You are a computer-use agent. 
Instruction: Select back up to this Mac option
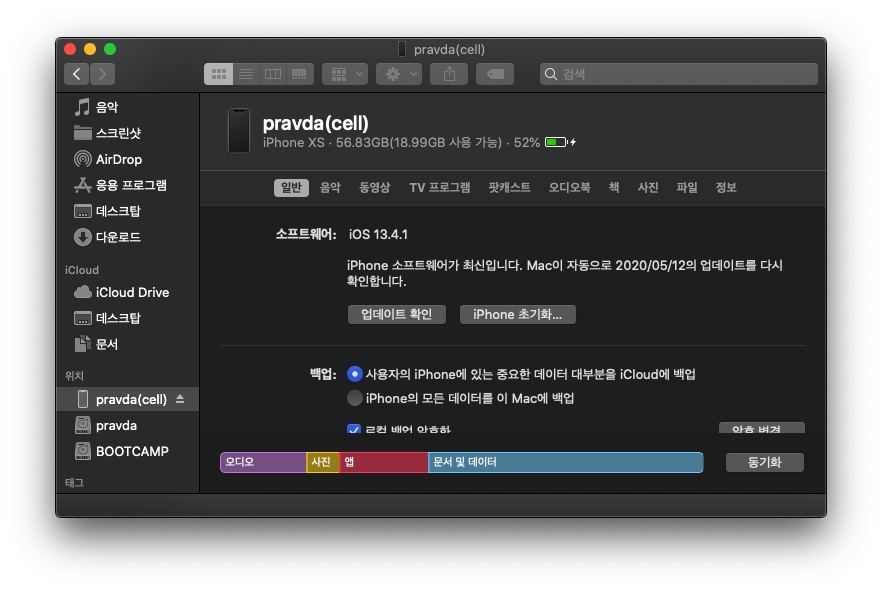tap(354, 398)
